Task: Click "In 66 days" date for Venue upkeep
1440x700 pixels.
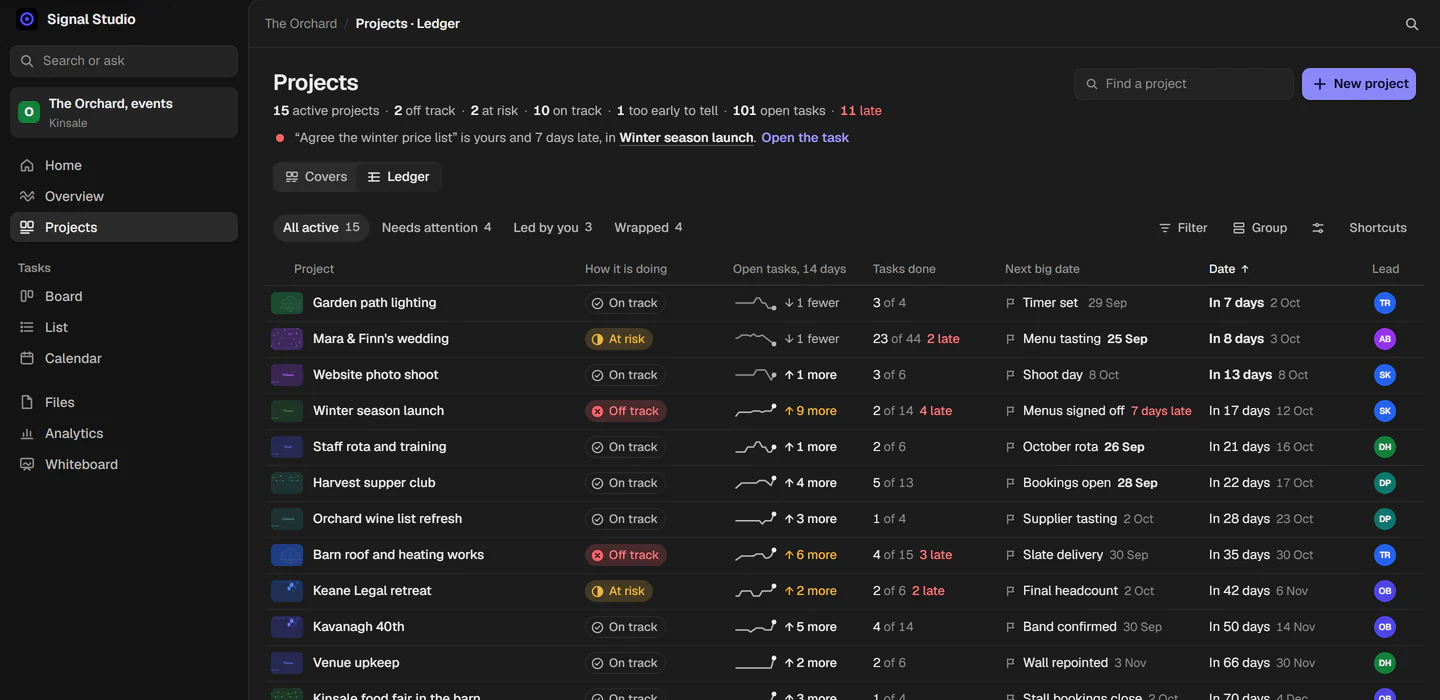Action: [1239, 663]
